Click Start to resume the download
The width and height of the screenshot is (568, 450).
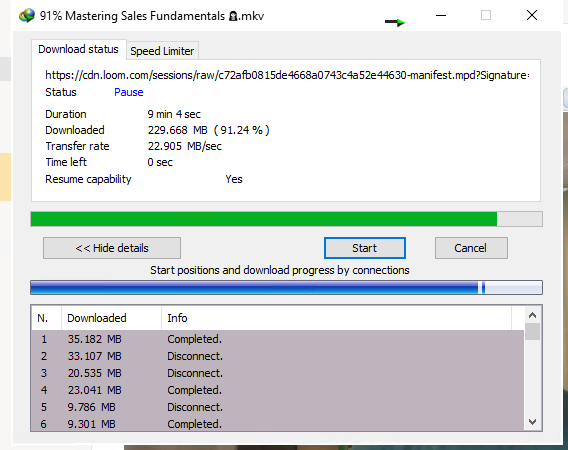pos(365,248)
